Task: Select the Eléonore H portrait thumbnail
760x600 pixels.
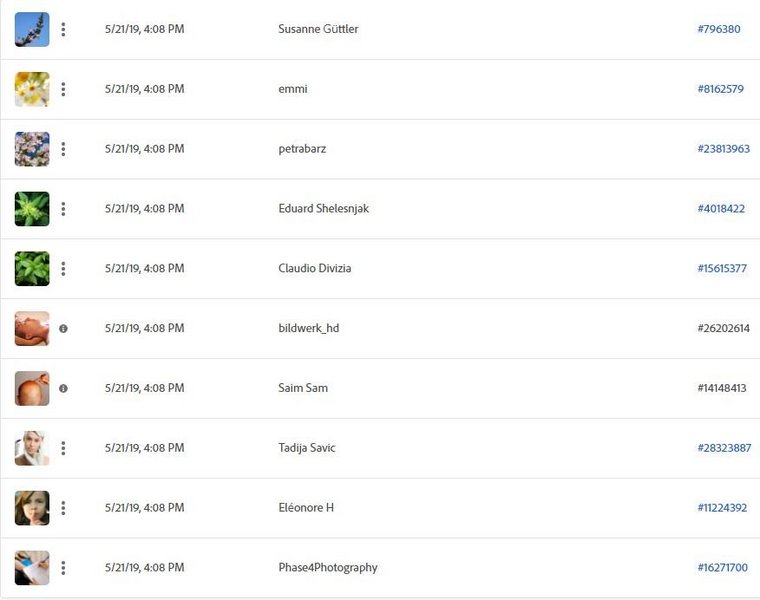Action: pyautogui.click(x=32, y=508)
